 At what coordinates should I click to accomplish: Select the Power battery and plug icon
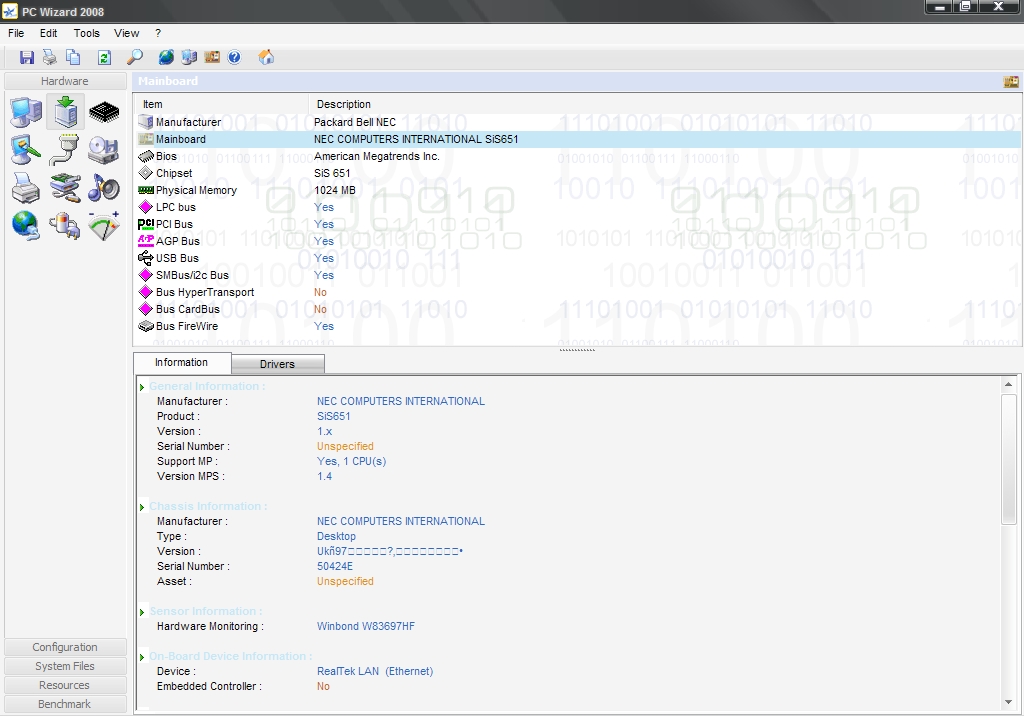65,226
